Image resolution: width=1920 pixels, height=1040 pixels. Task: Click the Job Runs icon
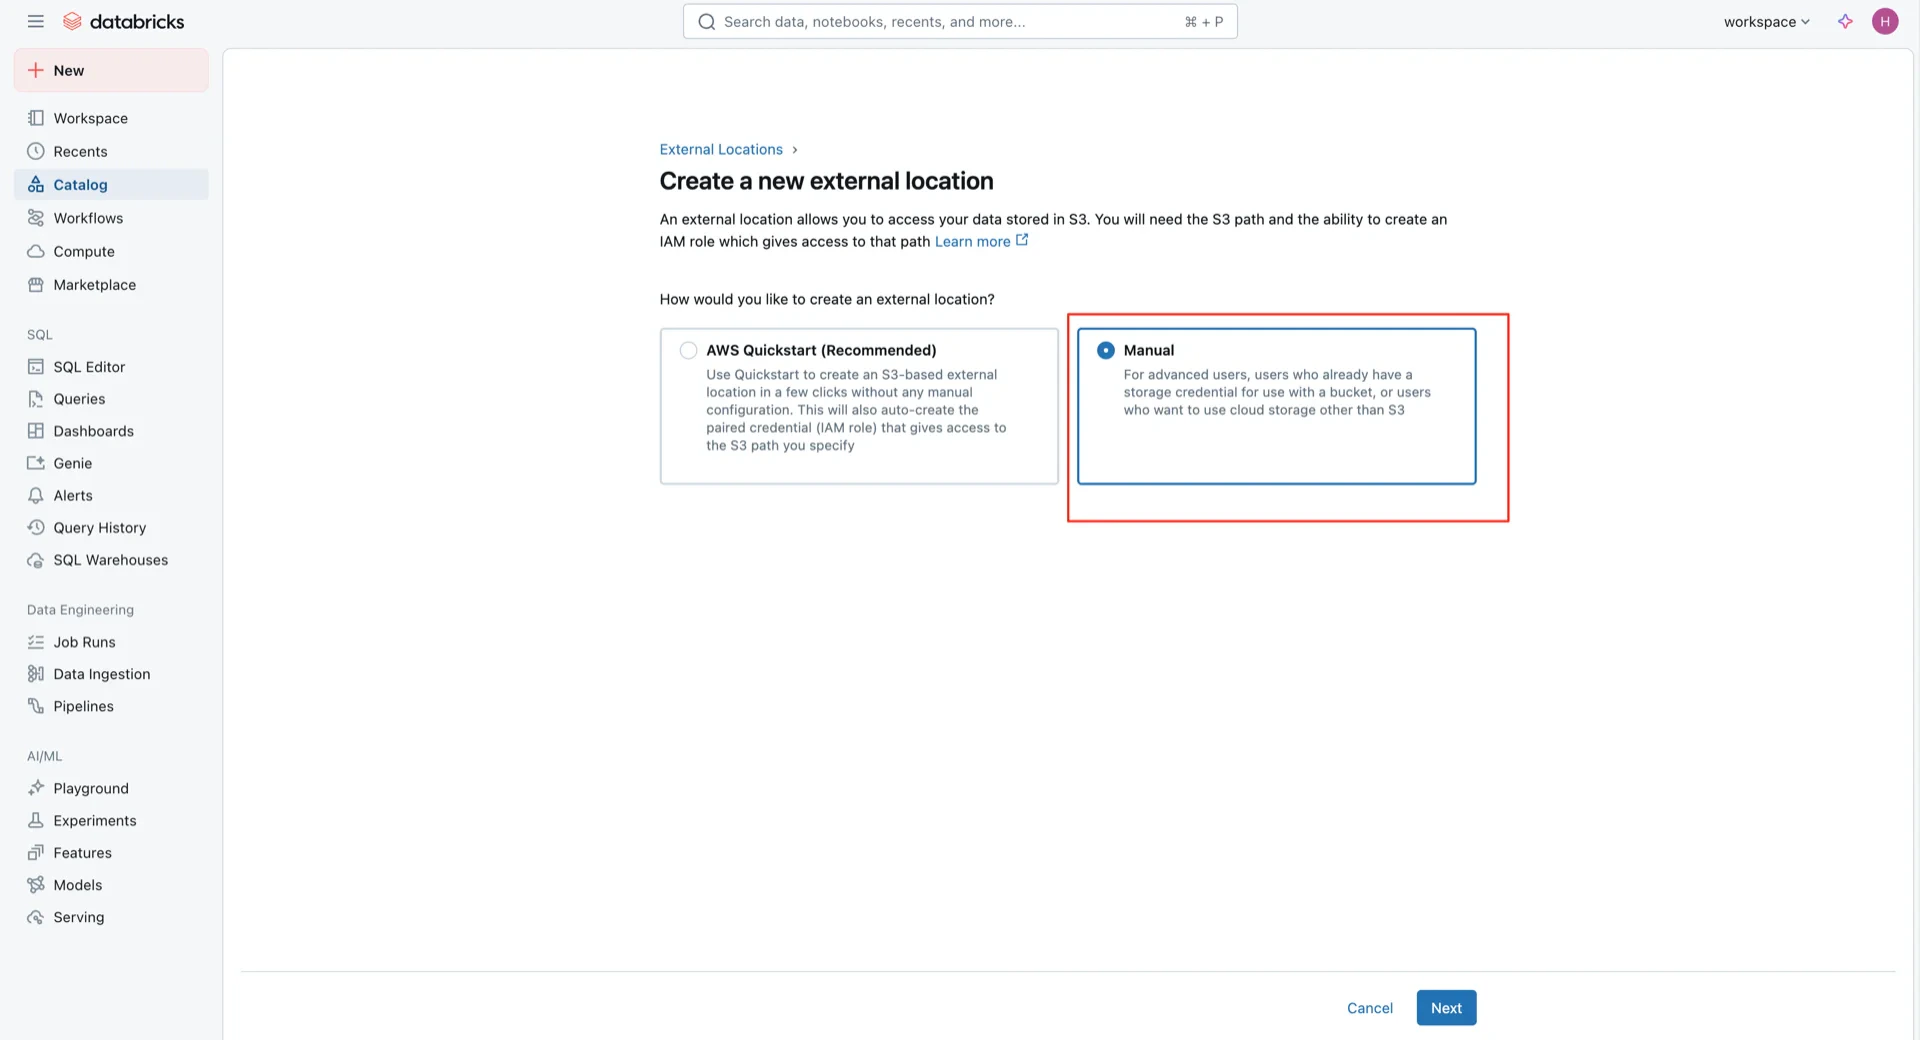coord(36,642)
